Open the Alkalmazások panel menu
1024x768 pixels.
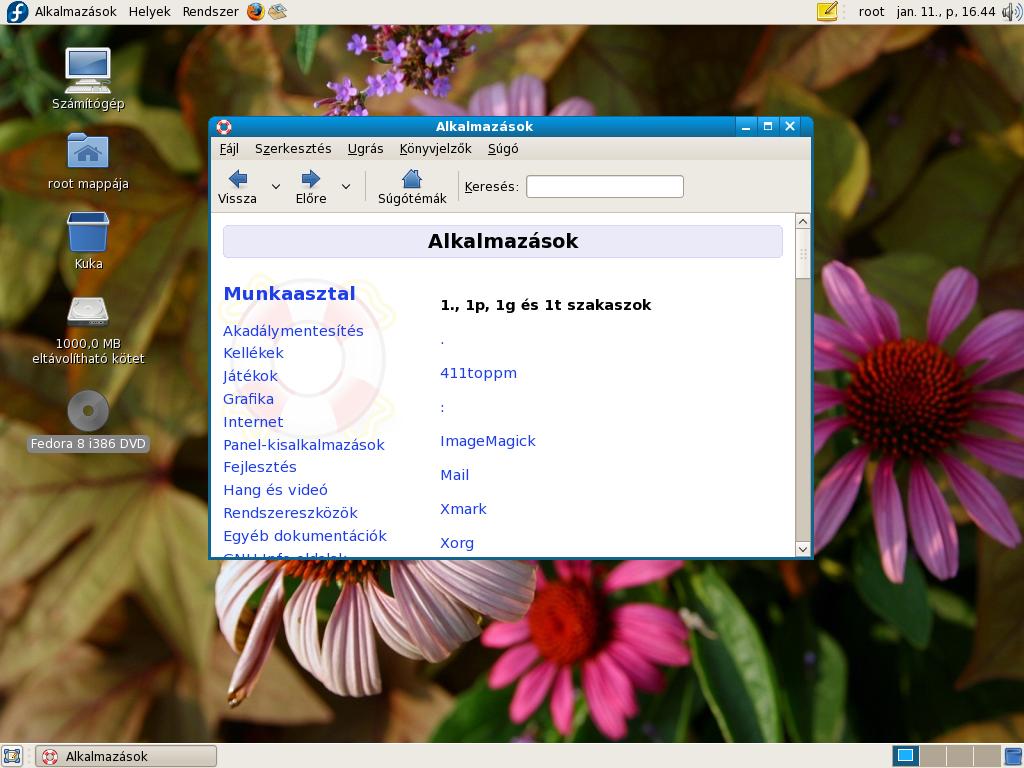75,11
